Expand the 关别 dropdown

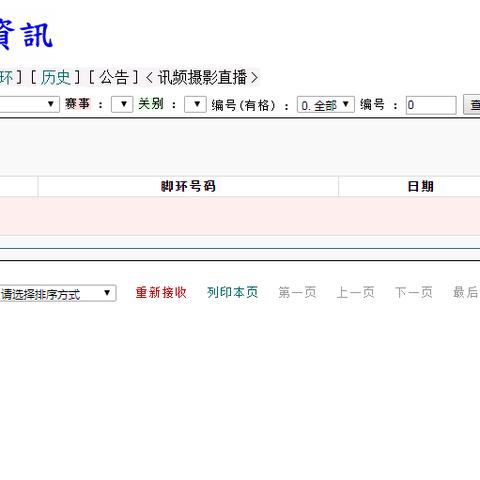(195, 105)
